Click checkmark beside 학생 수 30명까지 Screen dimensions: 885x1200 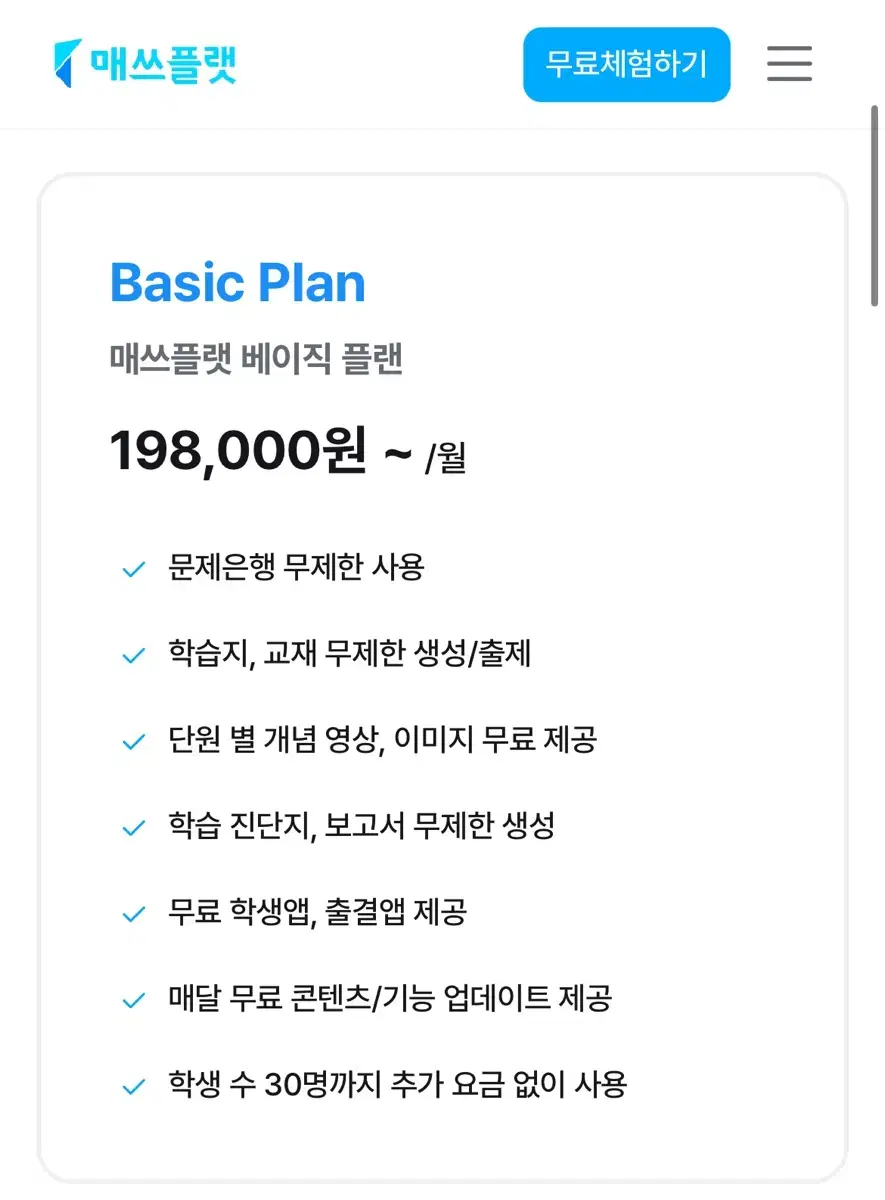point(133,1086)
